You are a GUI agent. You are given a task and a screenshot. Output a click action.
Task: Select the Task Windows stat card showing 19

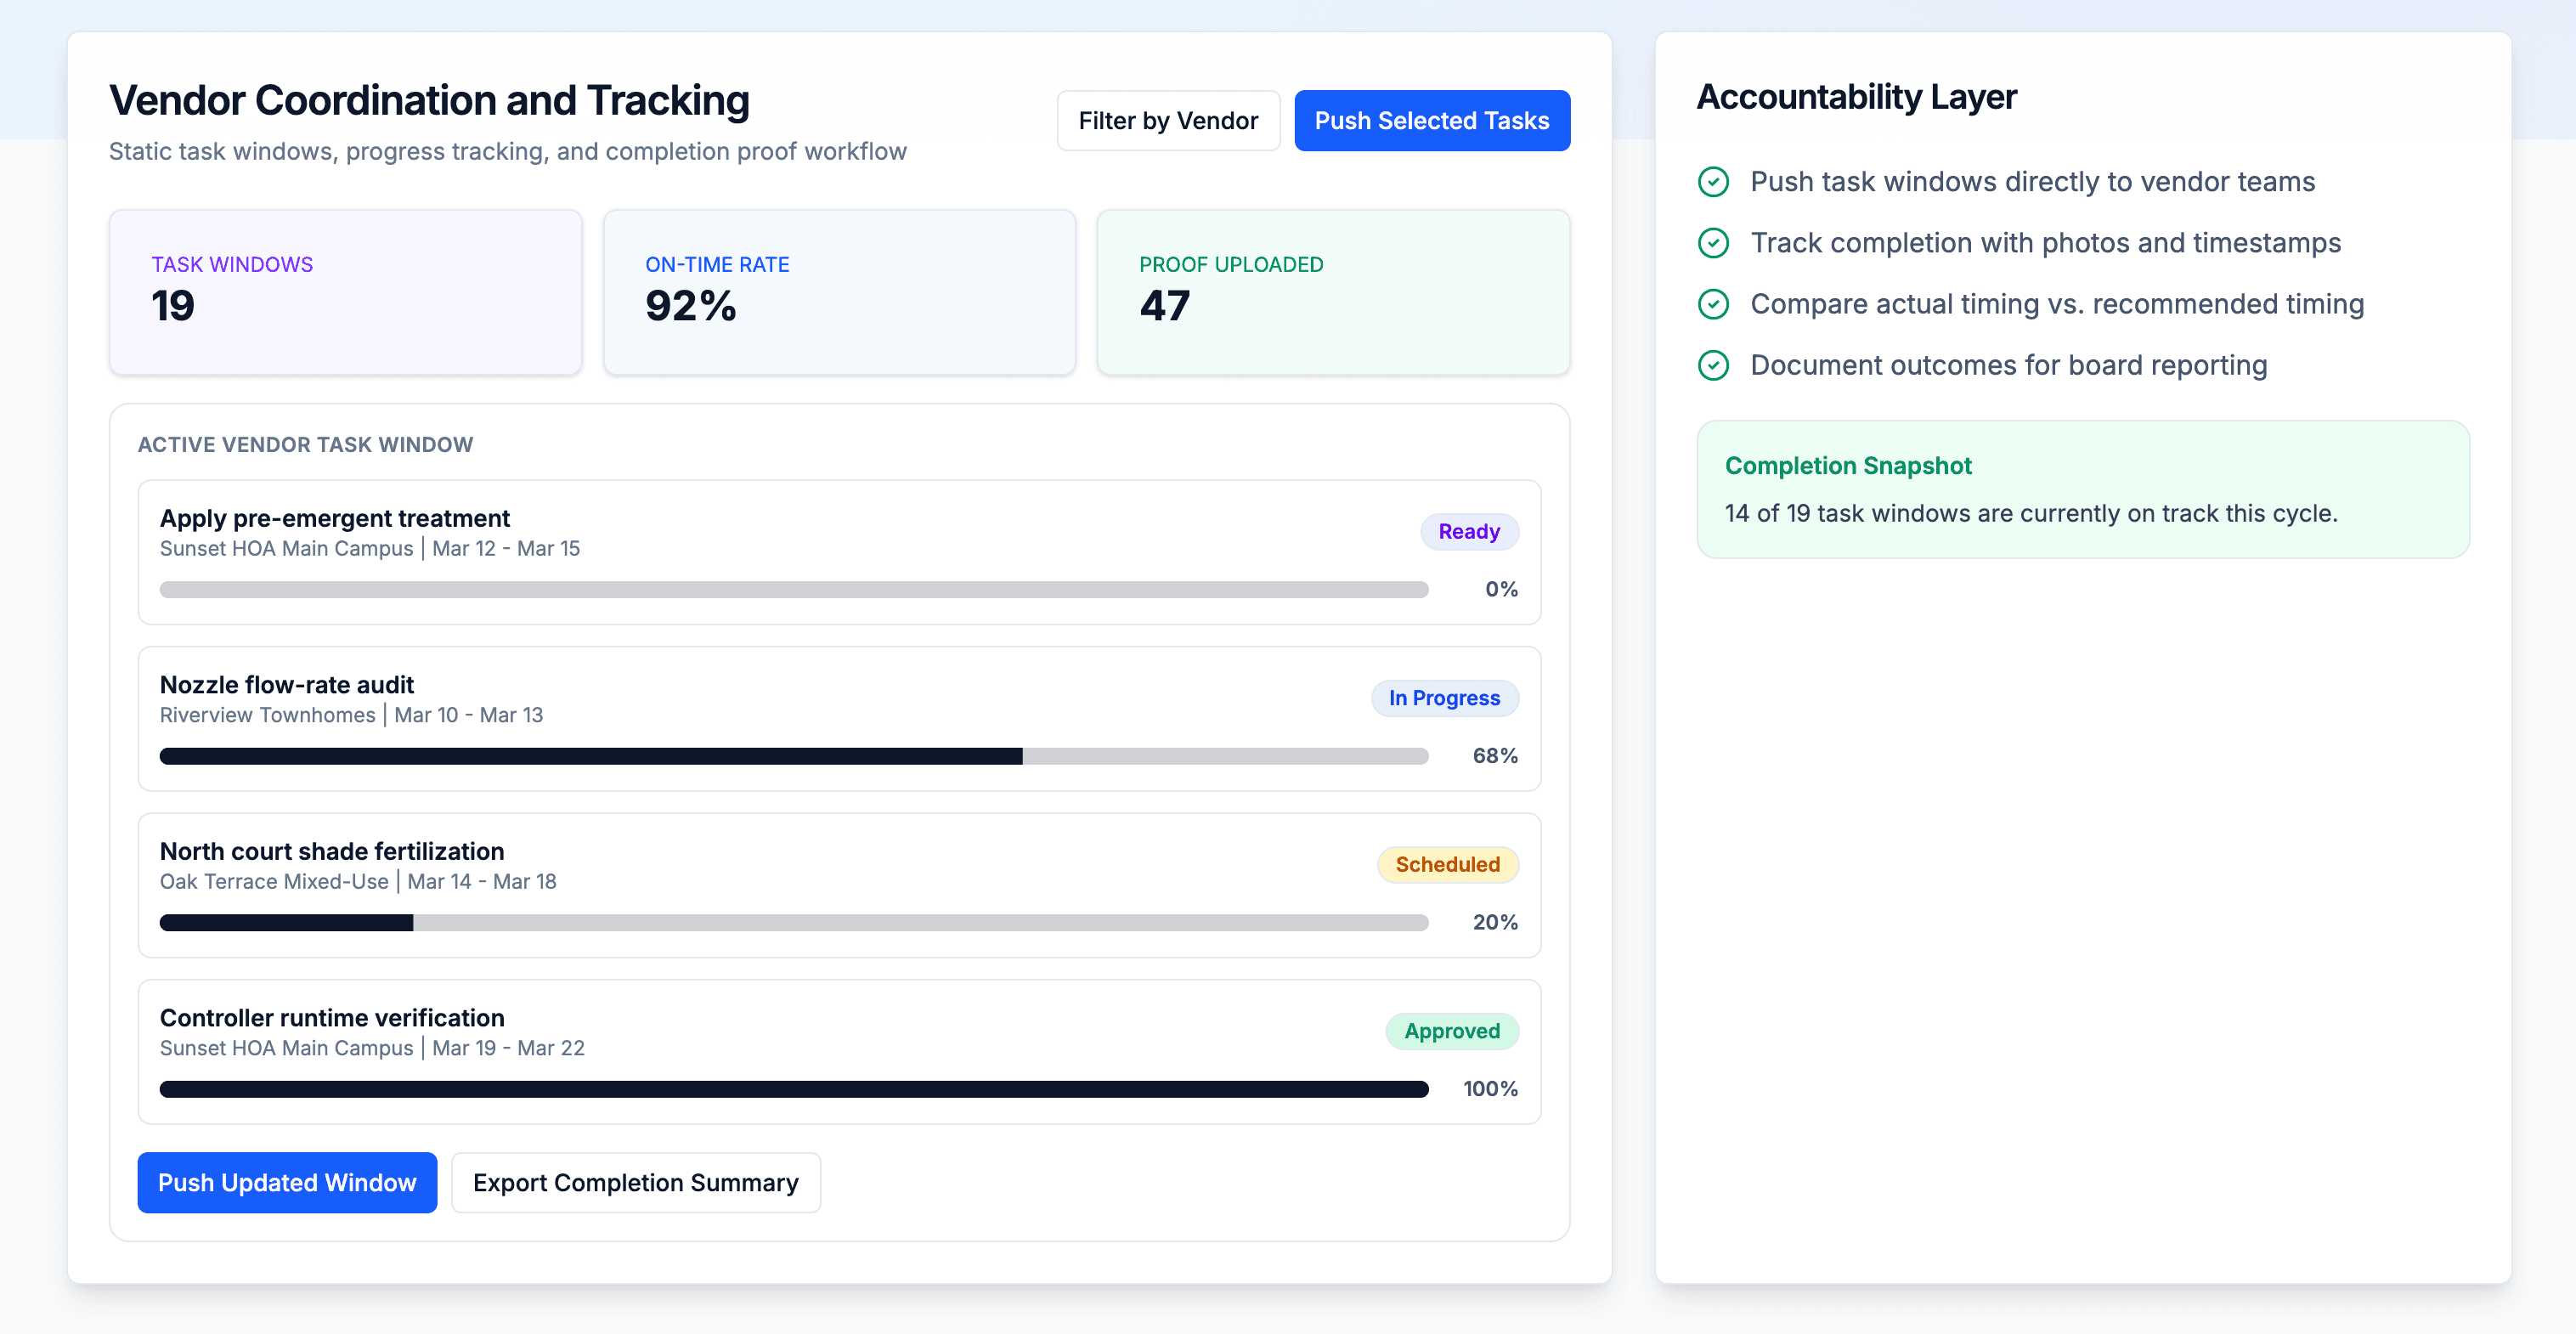(345, 291)
